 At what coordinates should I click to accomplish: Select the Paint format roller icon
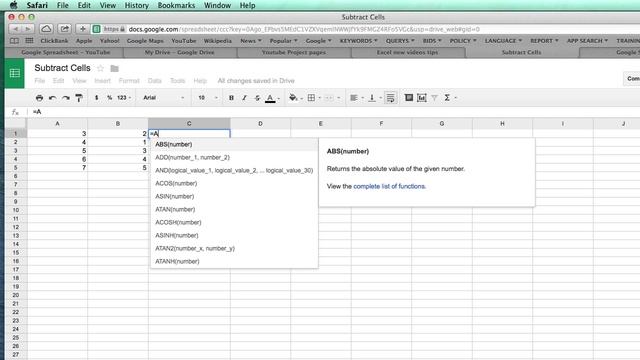click(x=79, y=98)
